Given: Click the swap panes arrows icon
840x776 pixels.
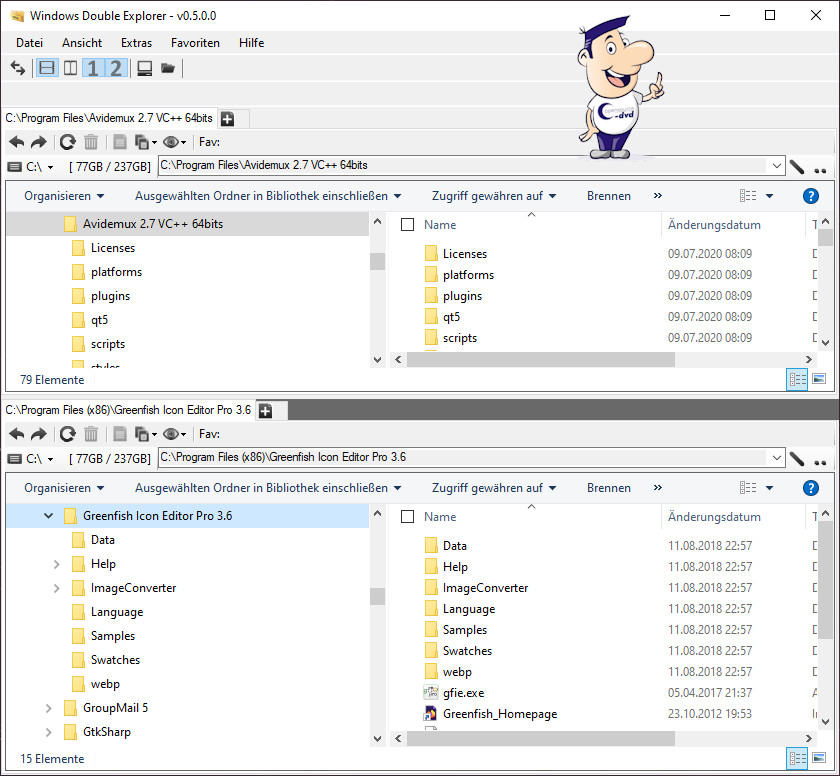Looking at the screenshot, I should point(17,68).
